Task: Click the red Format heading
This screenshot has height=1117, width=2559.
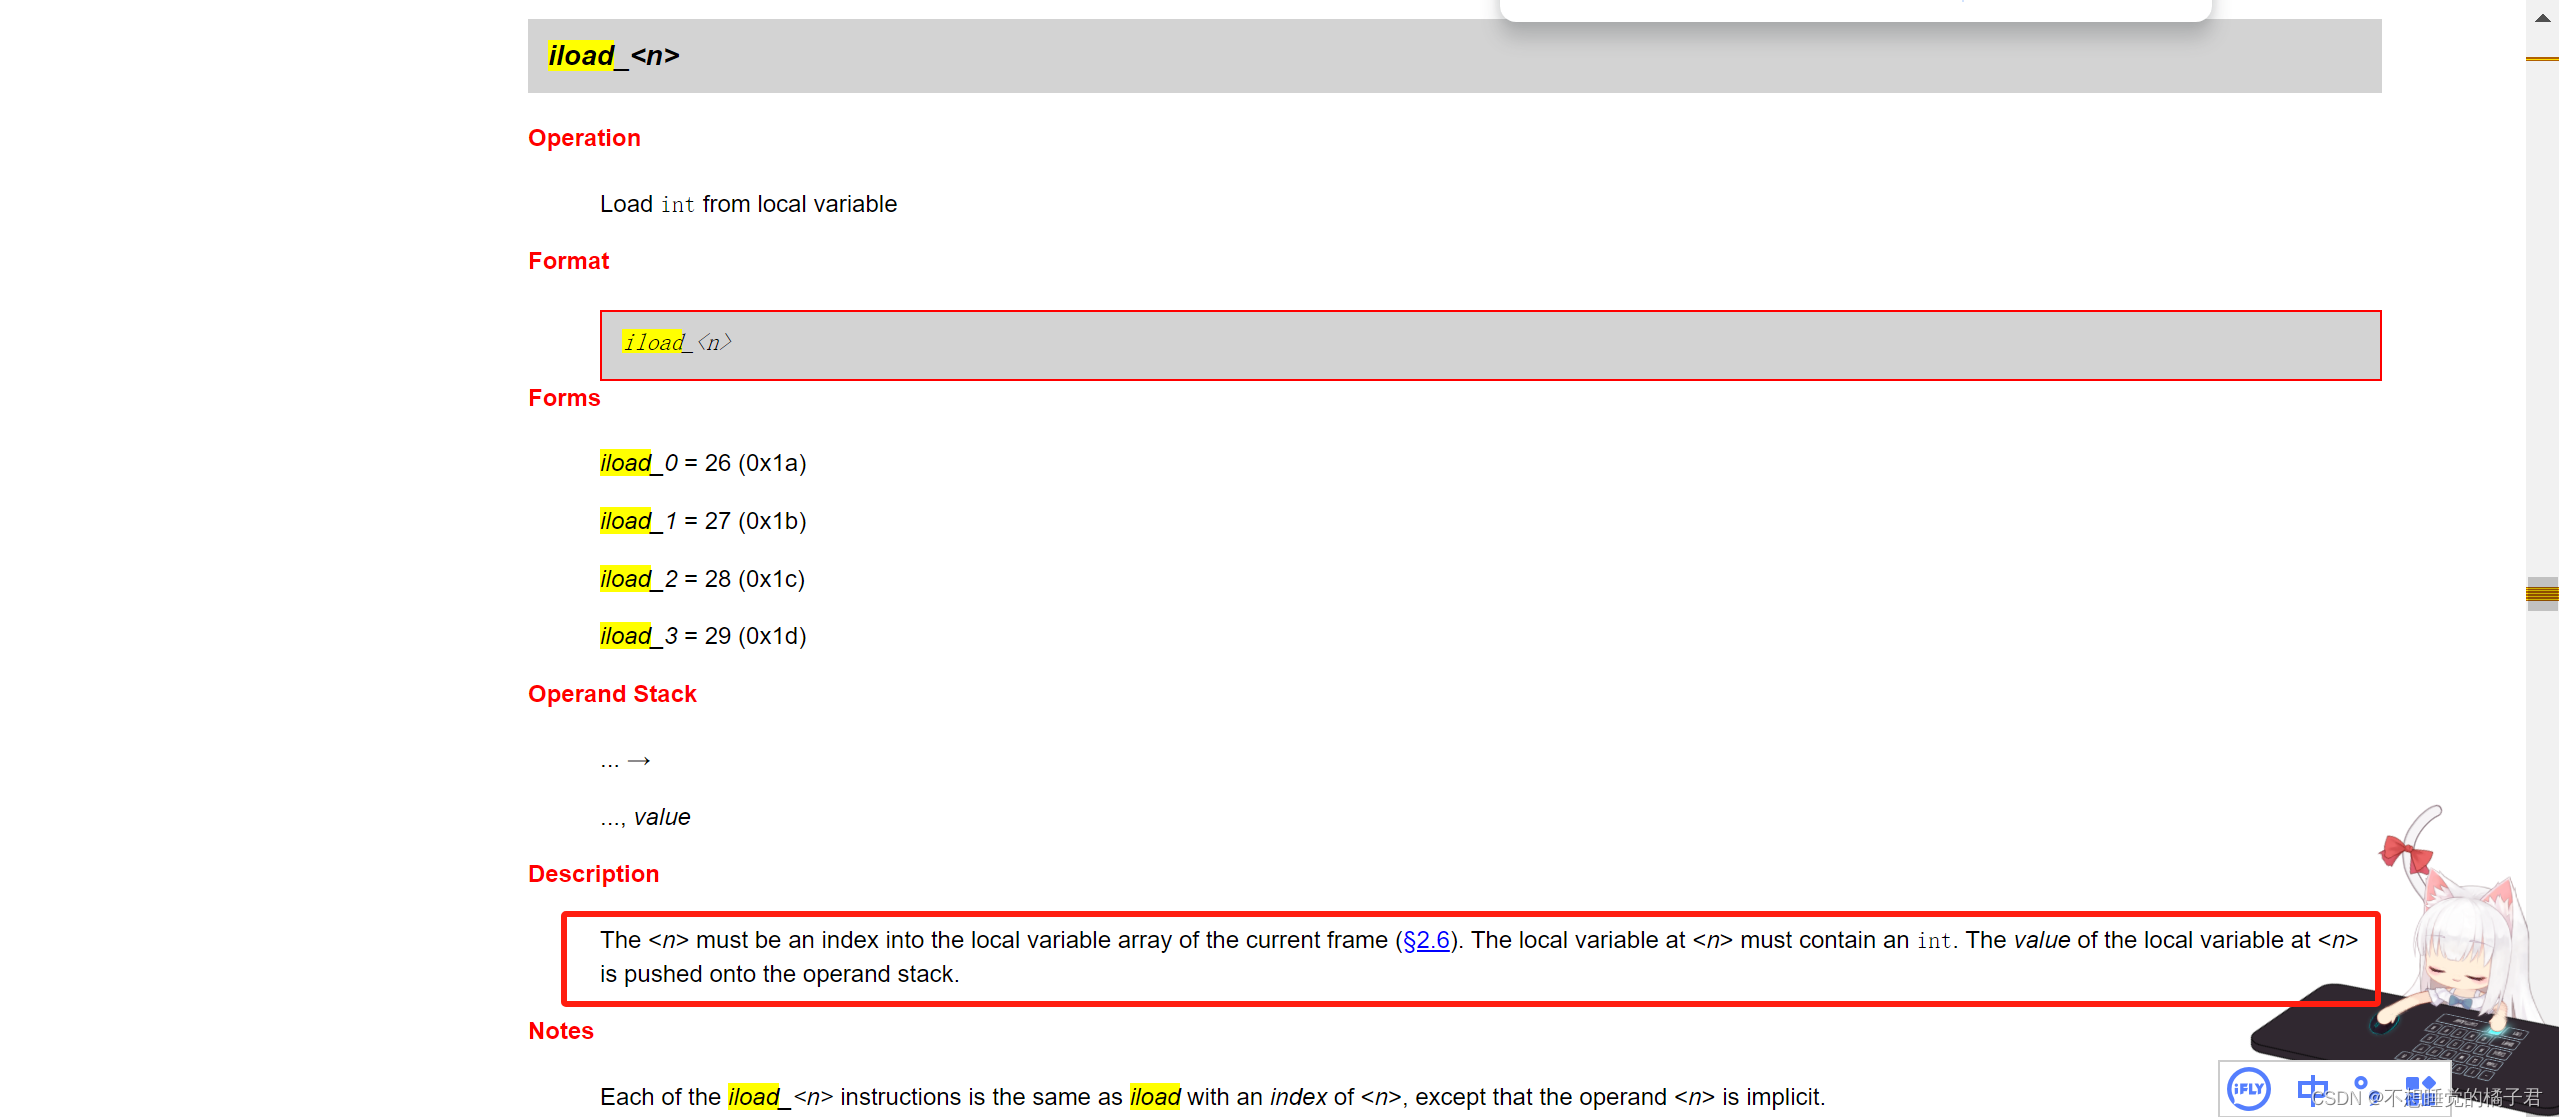Action: coord(568,261)
